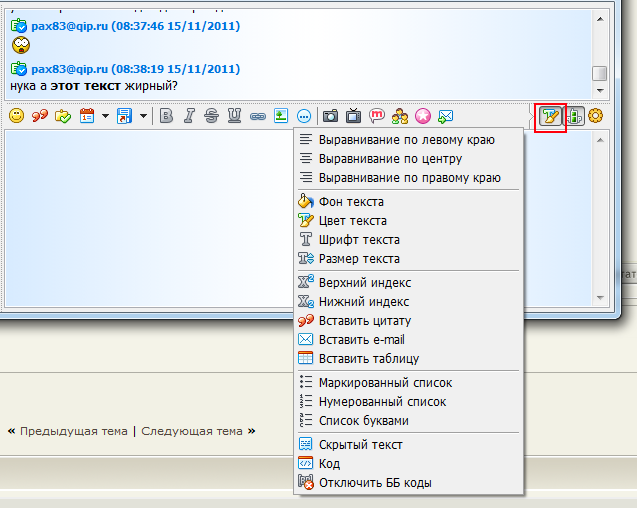Click the TV video icon in toolbar
Screen dimensions: 637x508
pos(353,116)
